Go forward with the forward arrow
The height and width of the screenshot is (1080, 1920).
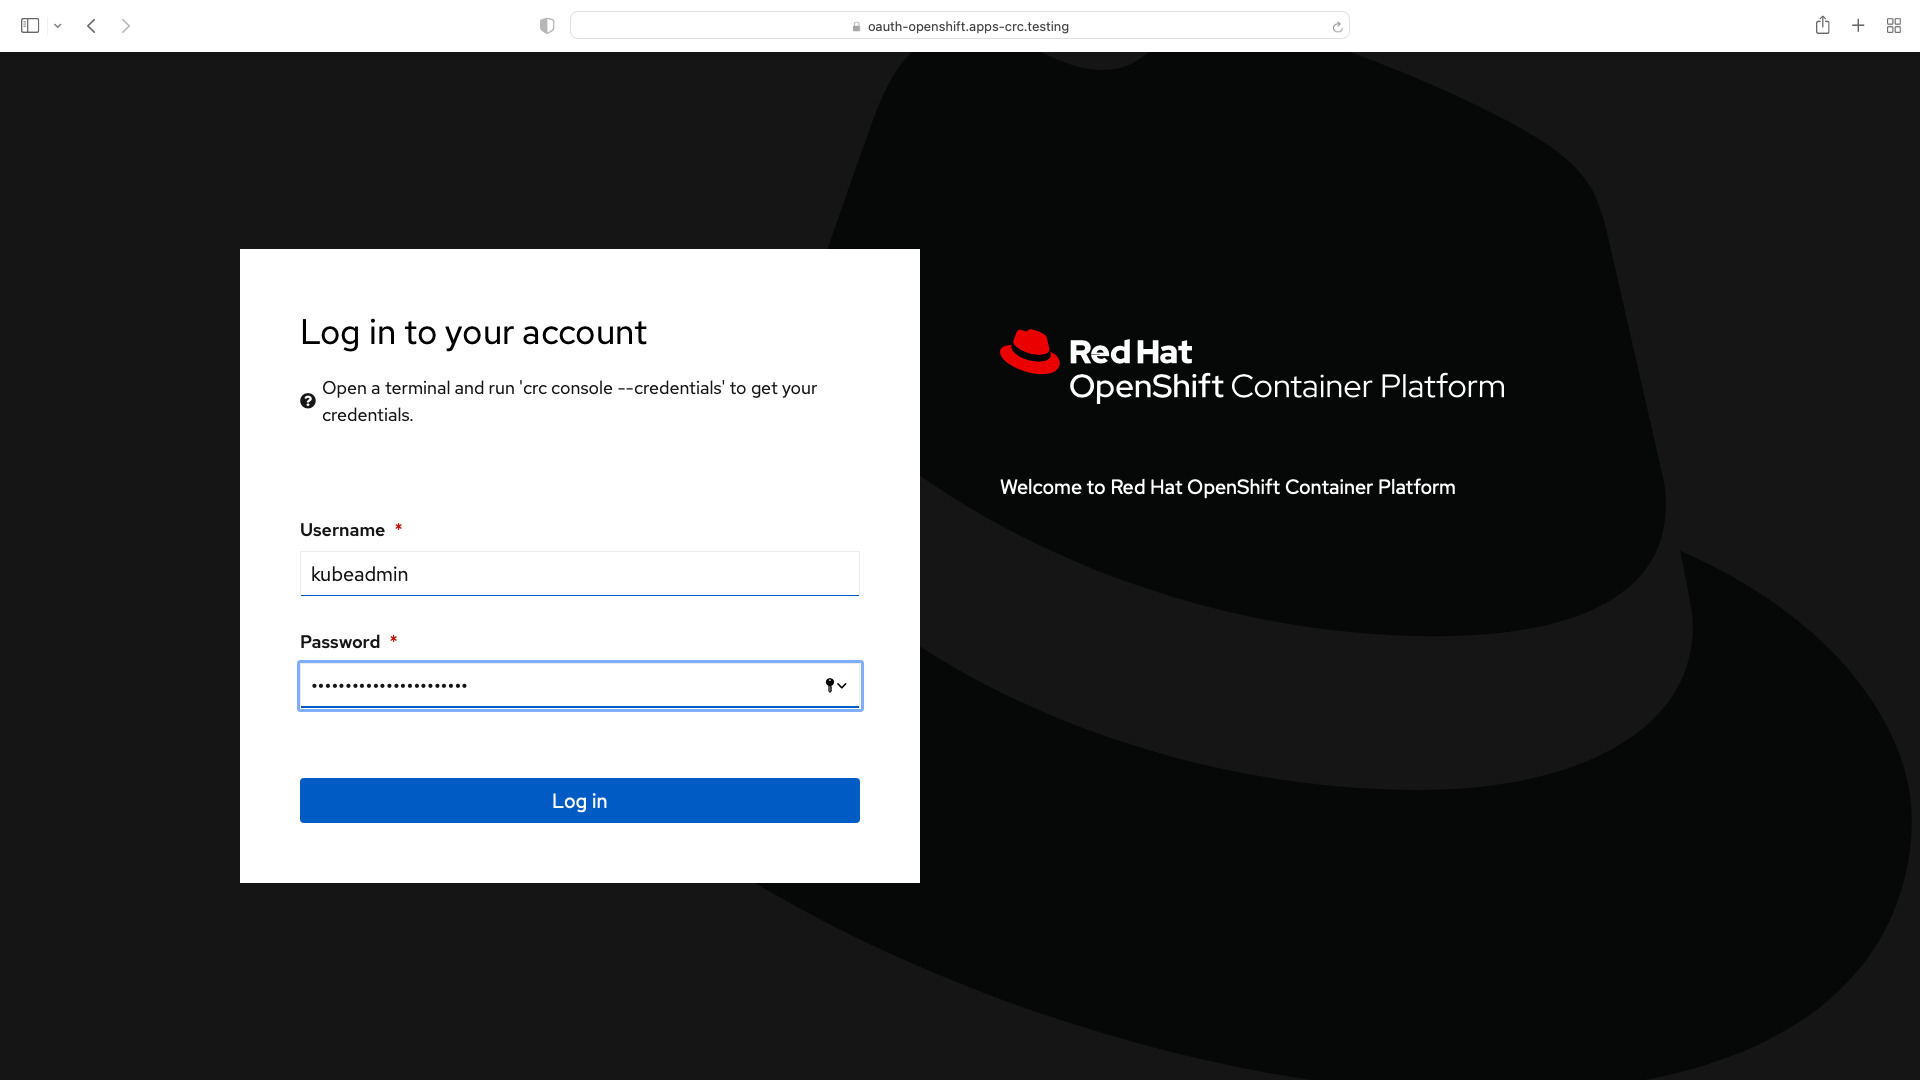pyautogui.click(x=126, y=26)
